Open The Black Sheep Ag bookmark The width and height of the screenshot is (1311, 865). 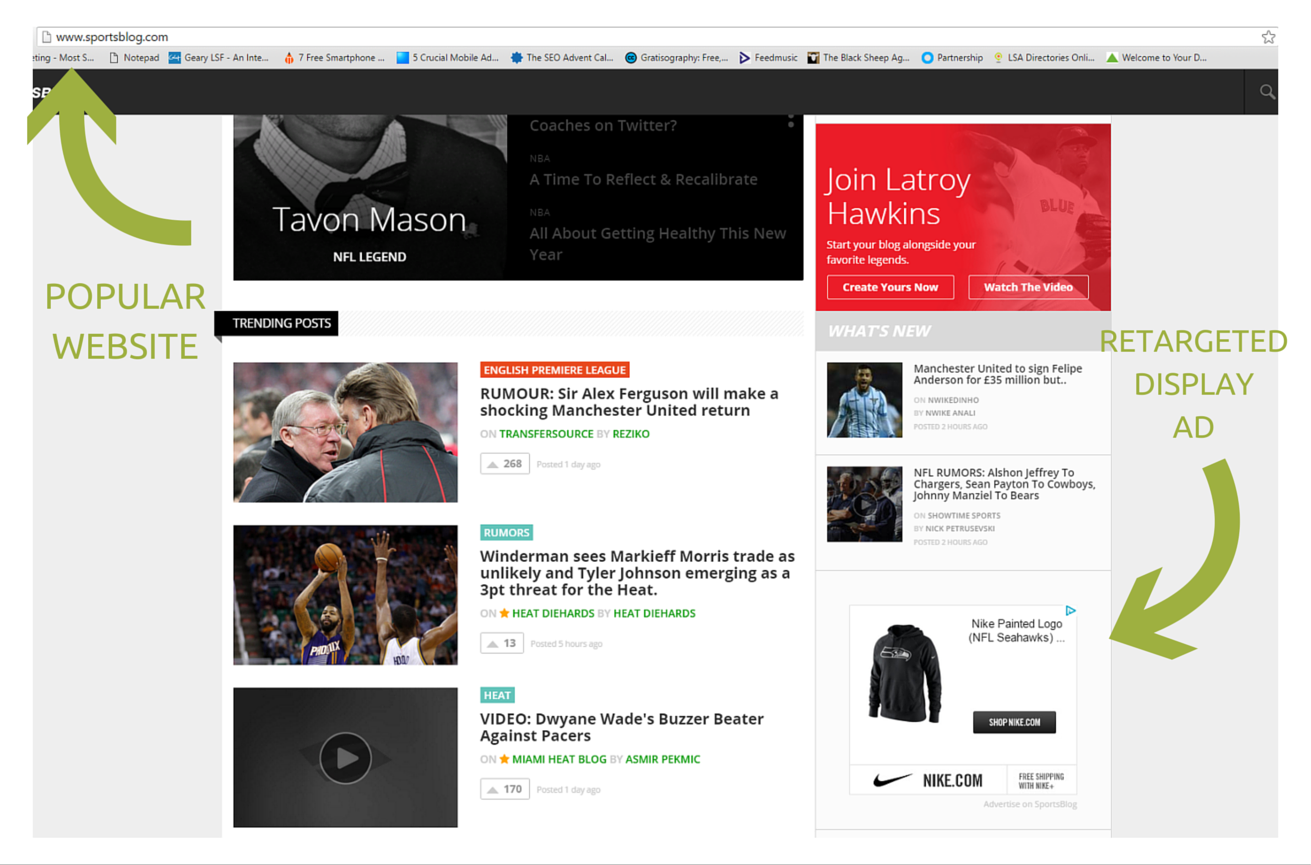(x=858, y=58)
